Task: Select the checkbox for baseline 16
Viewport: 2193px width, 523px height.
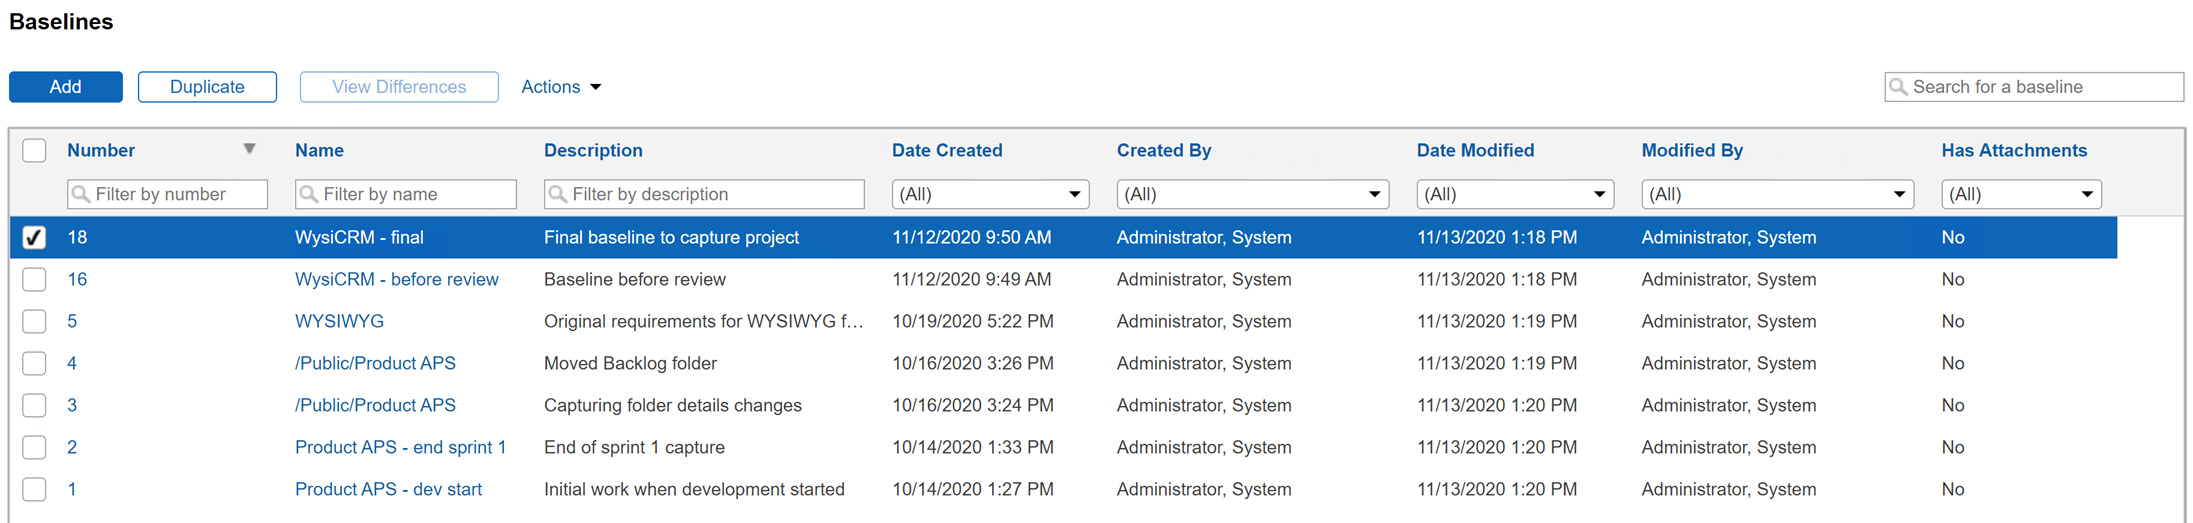Action: point(34,279)
